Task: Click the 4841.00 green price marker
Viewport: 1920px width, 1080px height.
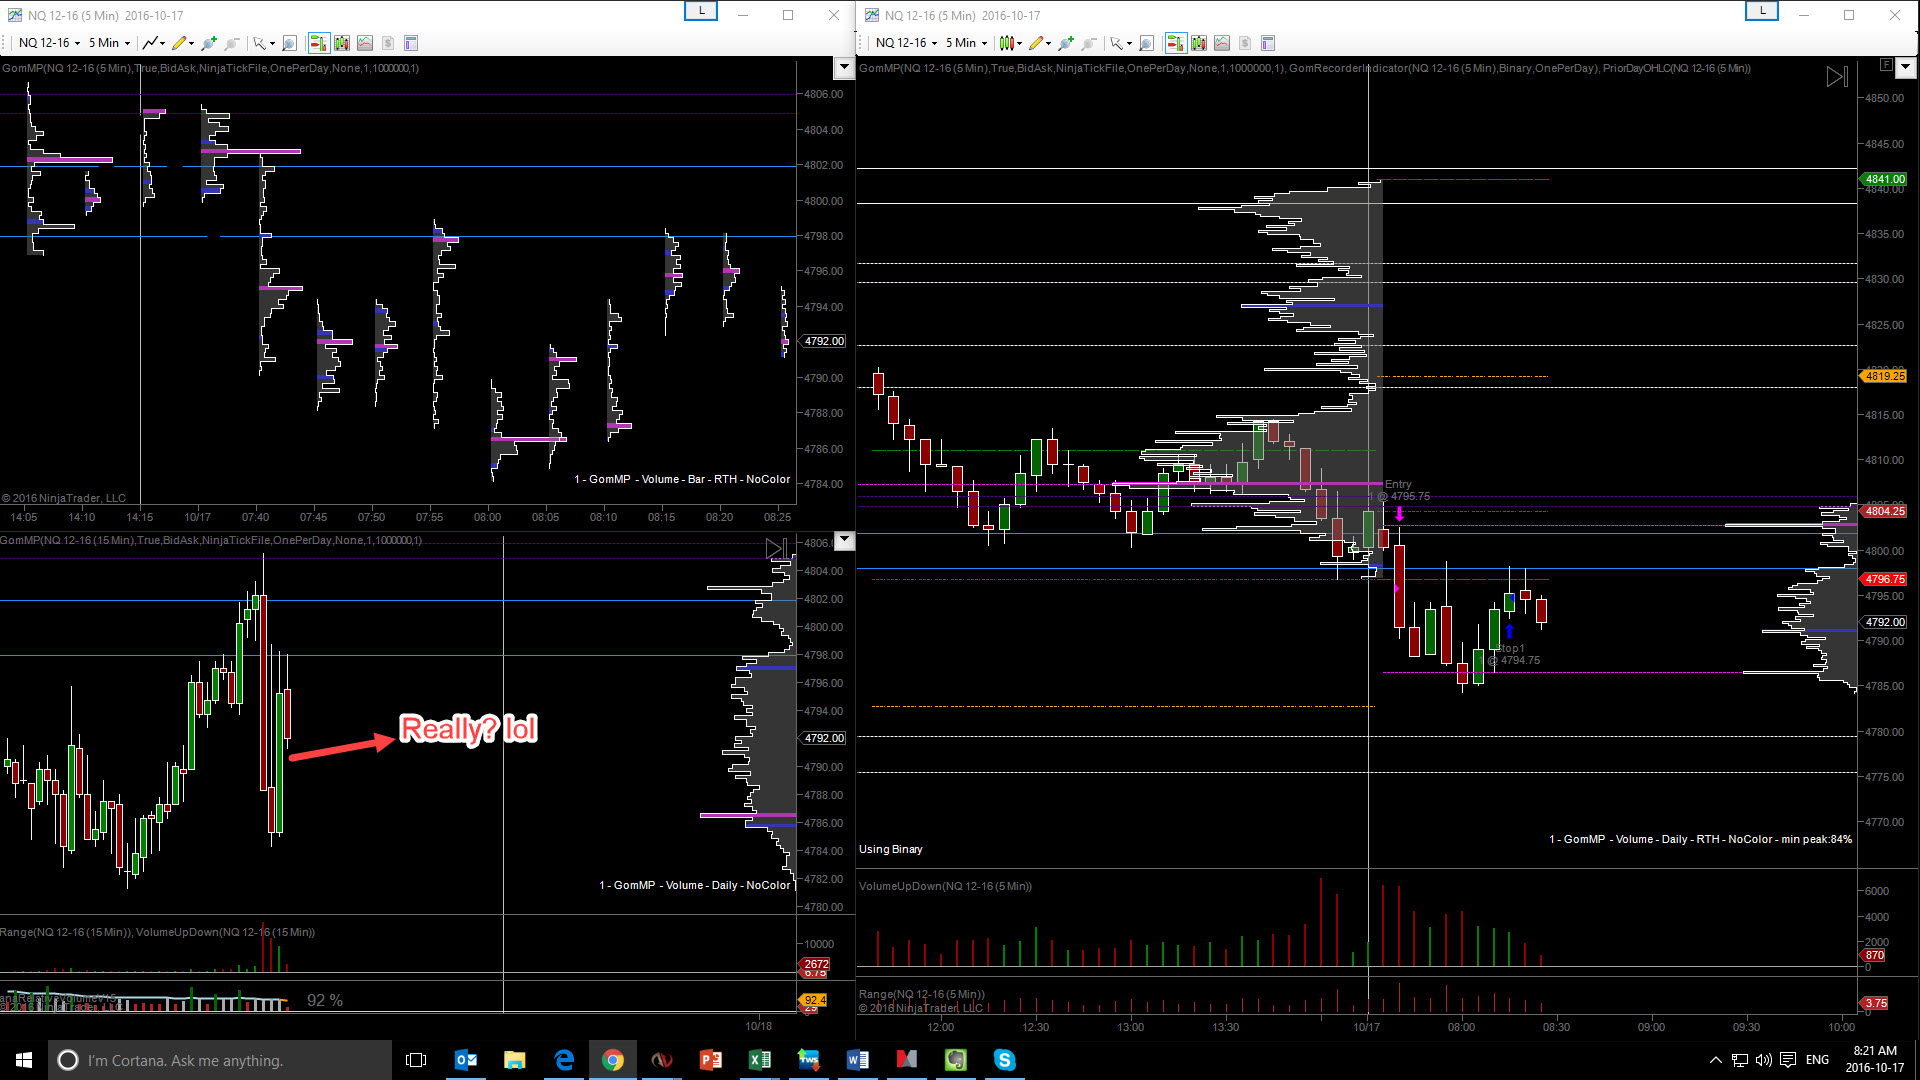Action: (x=1885, y=179)
